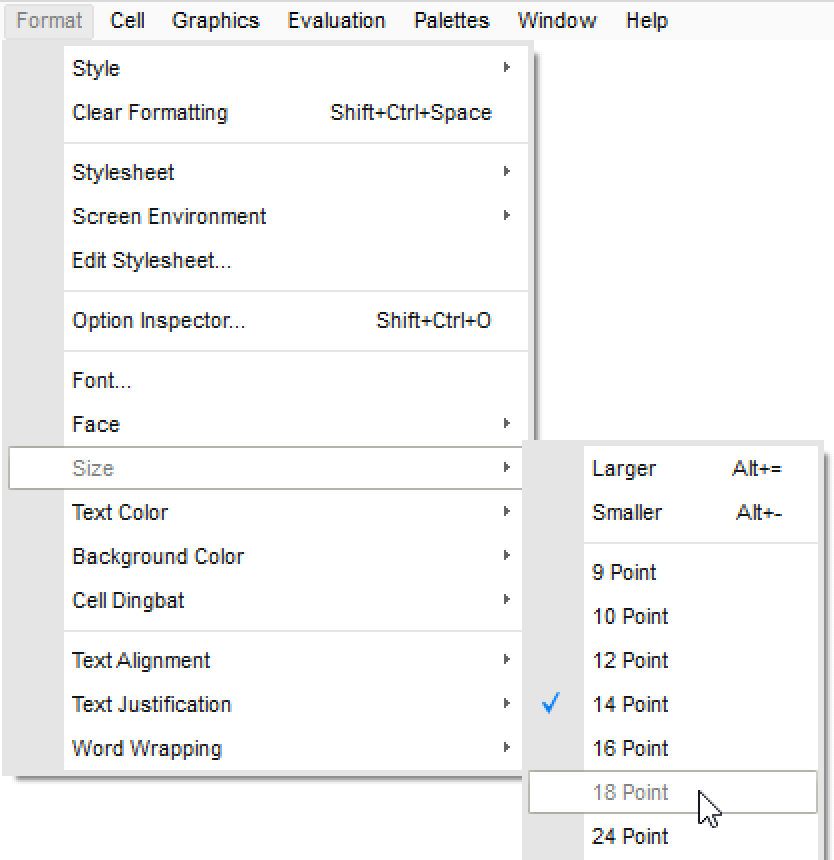Click the Evaluation menu
Image resolution: width=834 pixels, height=860 pixels.
tap(336, 20)
